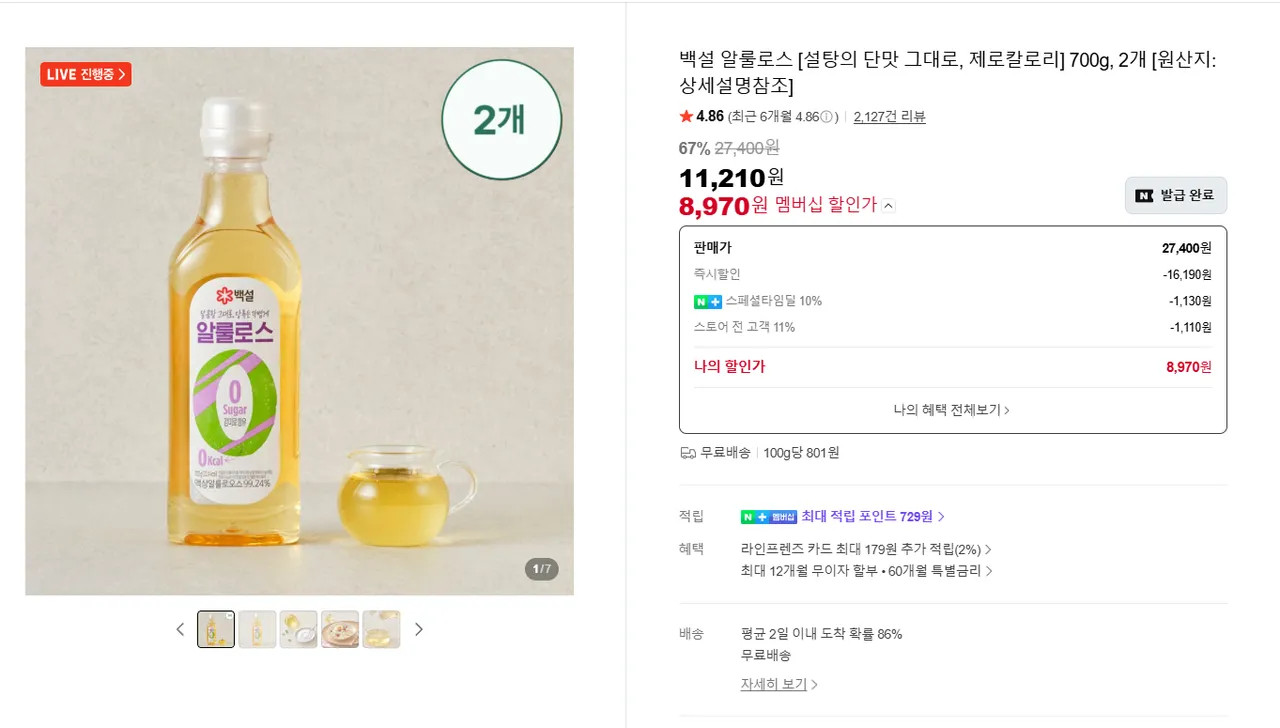This screenshot has height=728, width=1280.
Task: Open the 2,127건 리뷰 link
Action: coord(889,117)
